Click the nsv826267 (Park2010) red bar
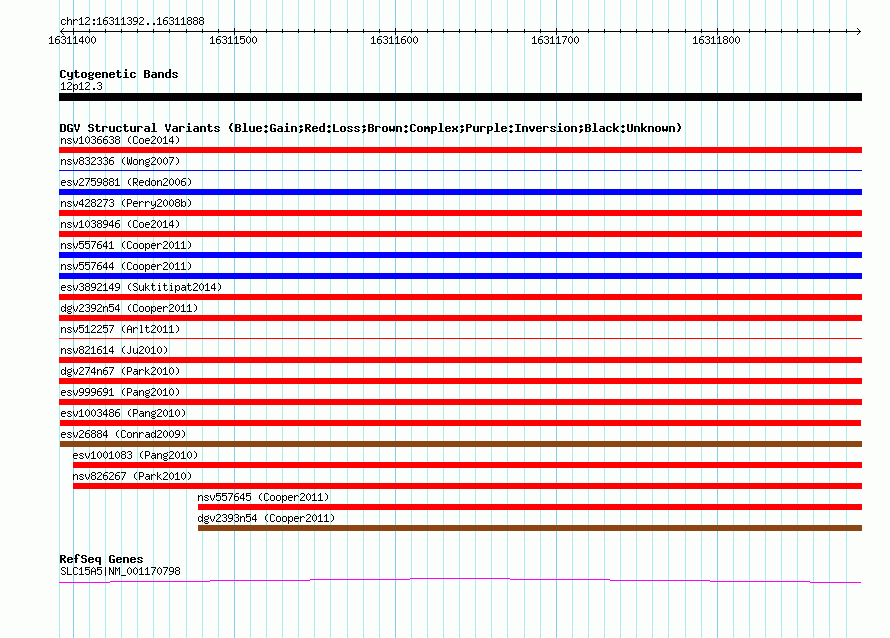Image resolution: width=890 pixels, height=638 pixels. pos(467,486)
